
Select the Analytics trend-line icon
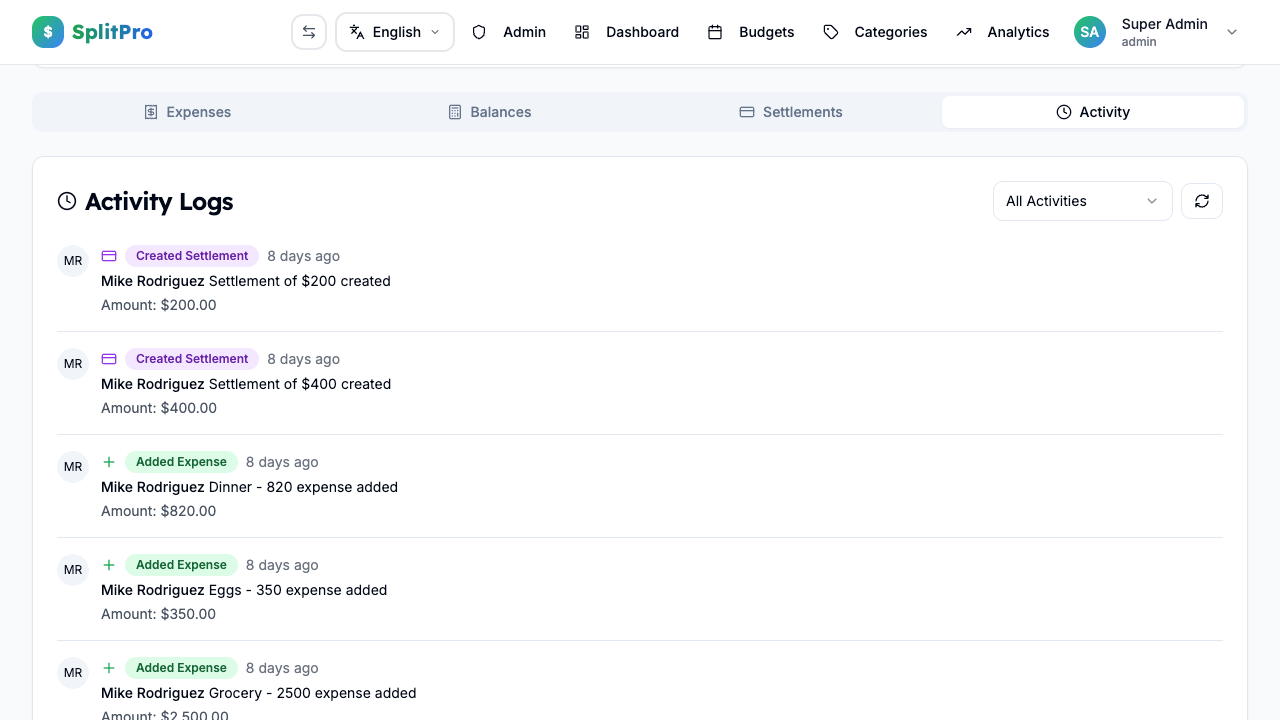963,31
